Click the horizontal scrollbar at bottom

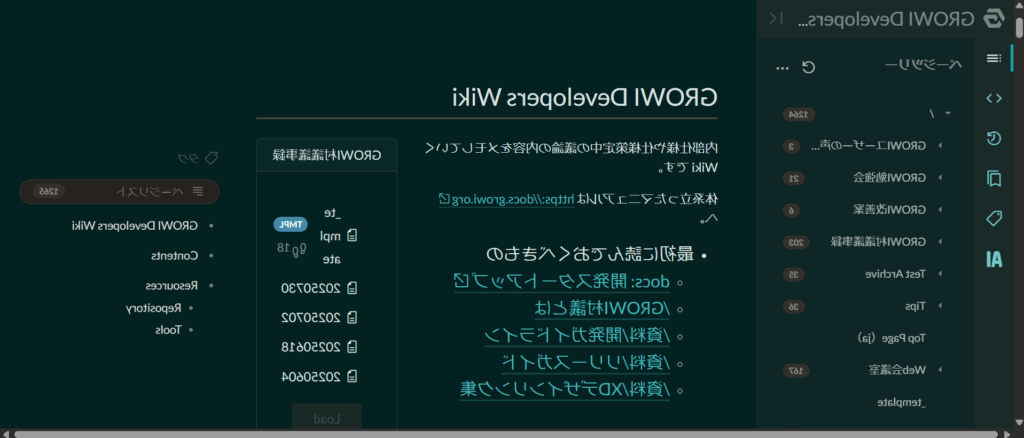(506, 434)
